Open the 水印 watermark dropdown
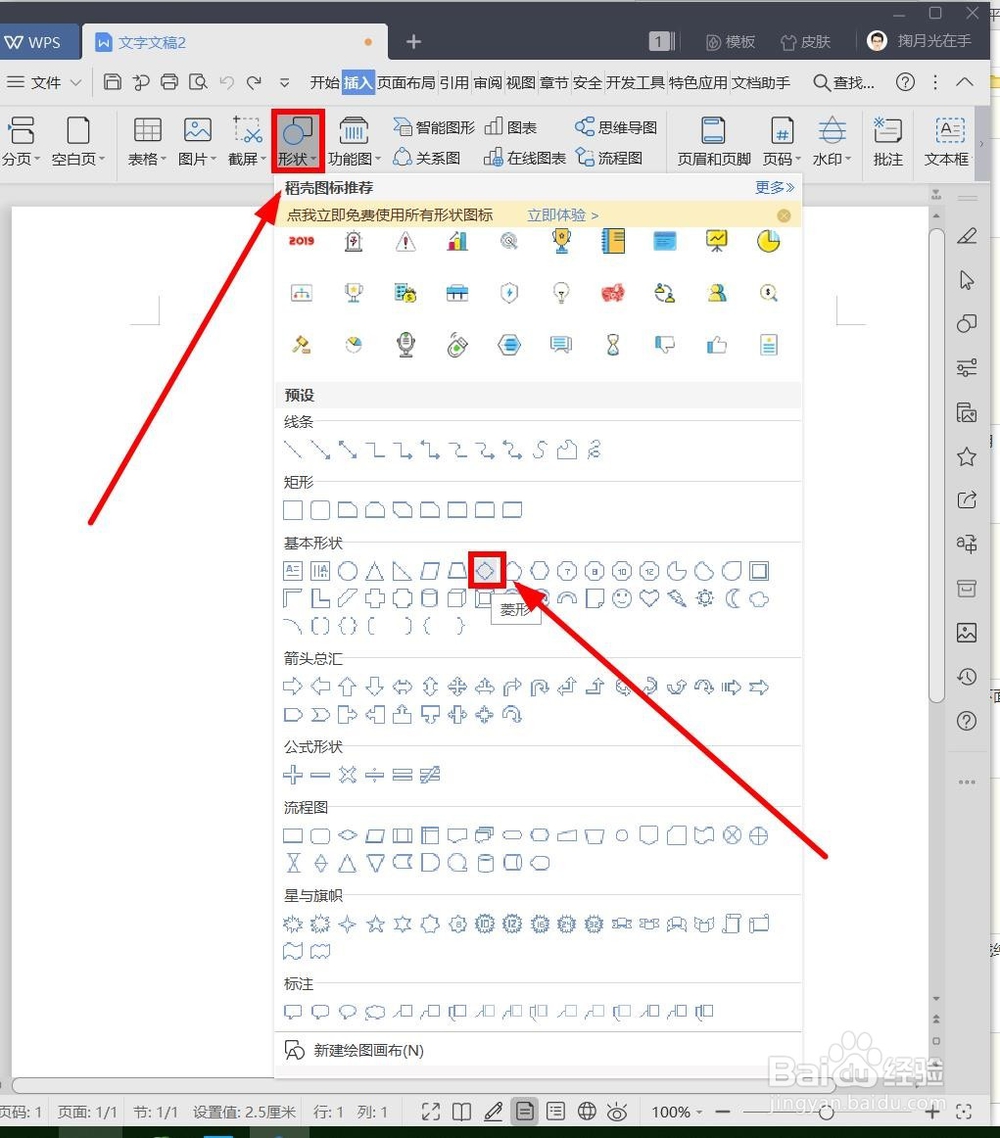The image size is (1000, 1138). (832, 142)
